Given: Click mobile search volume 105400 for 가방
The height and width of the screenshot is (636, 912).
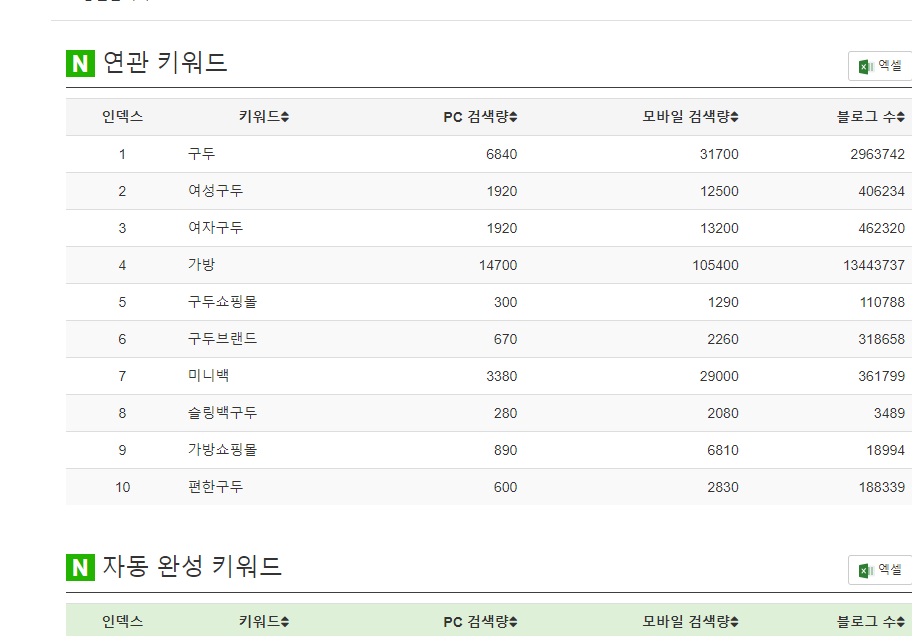Looking at the screenshot, I should click(x=715, y=265).
